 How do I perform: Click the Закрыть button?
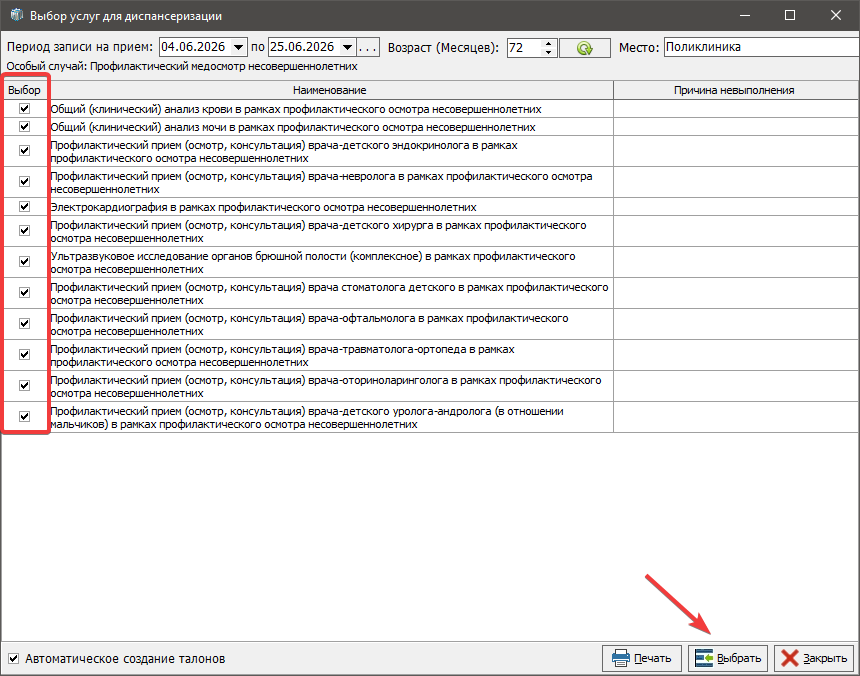point(814,658)
